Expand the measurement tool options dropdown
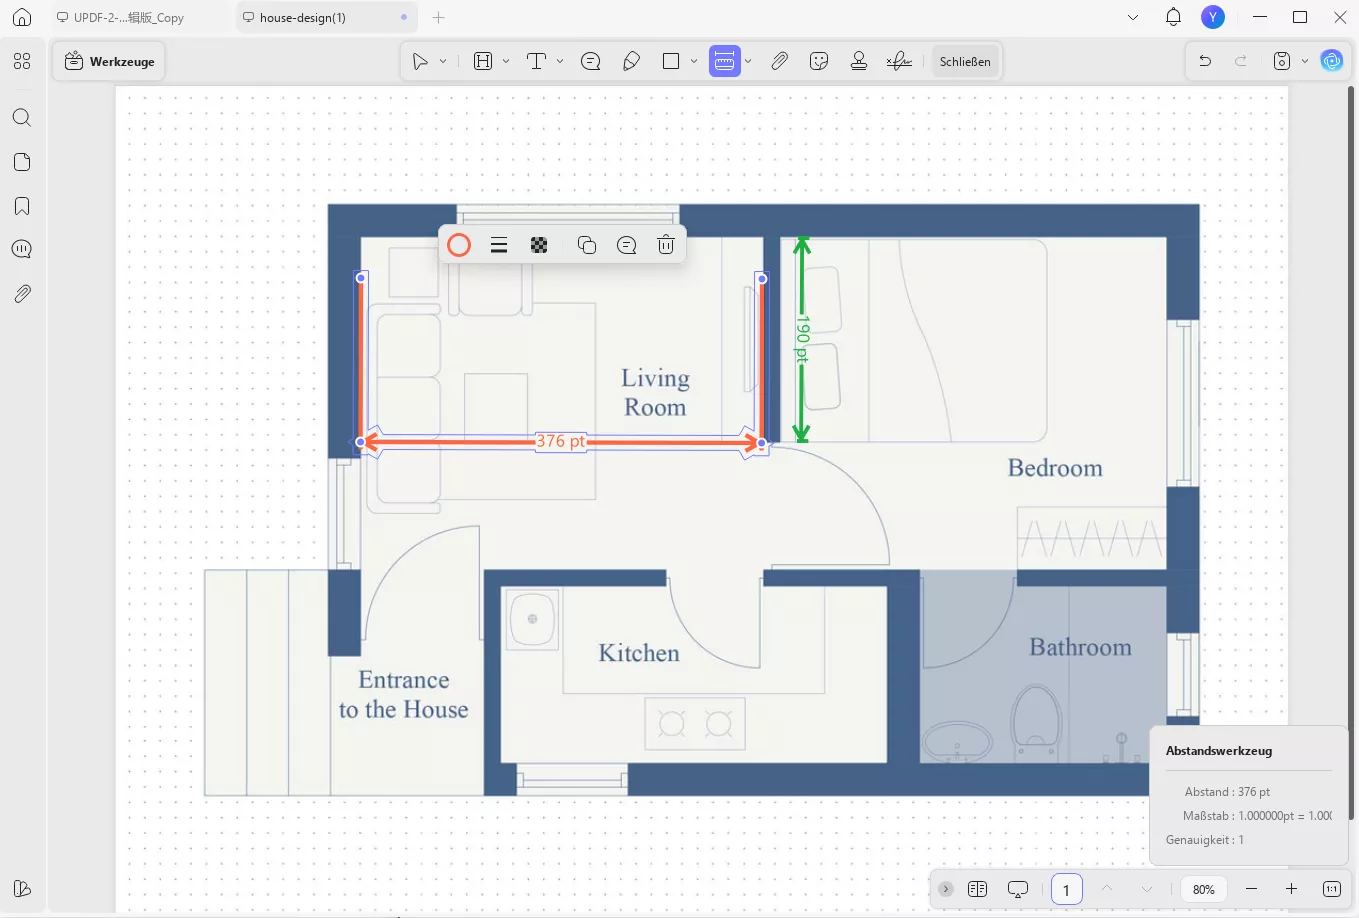The height and width of the screenshot is (918, 1359). pyautogui.click(x=748, y=61)
